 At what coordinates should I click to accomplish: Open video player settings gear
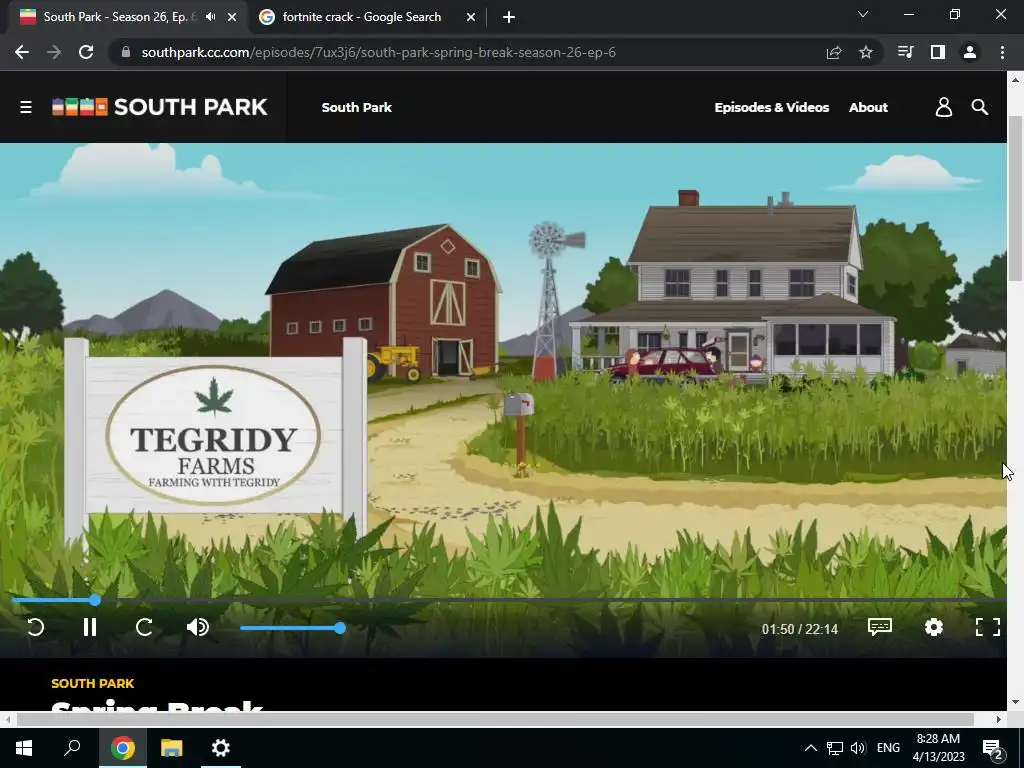coord(934,627)
